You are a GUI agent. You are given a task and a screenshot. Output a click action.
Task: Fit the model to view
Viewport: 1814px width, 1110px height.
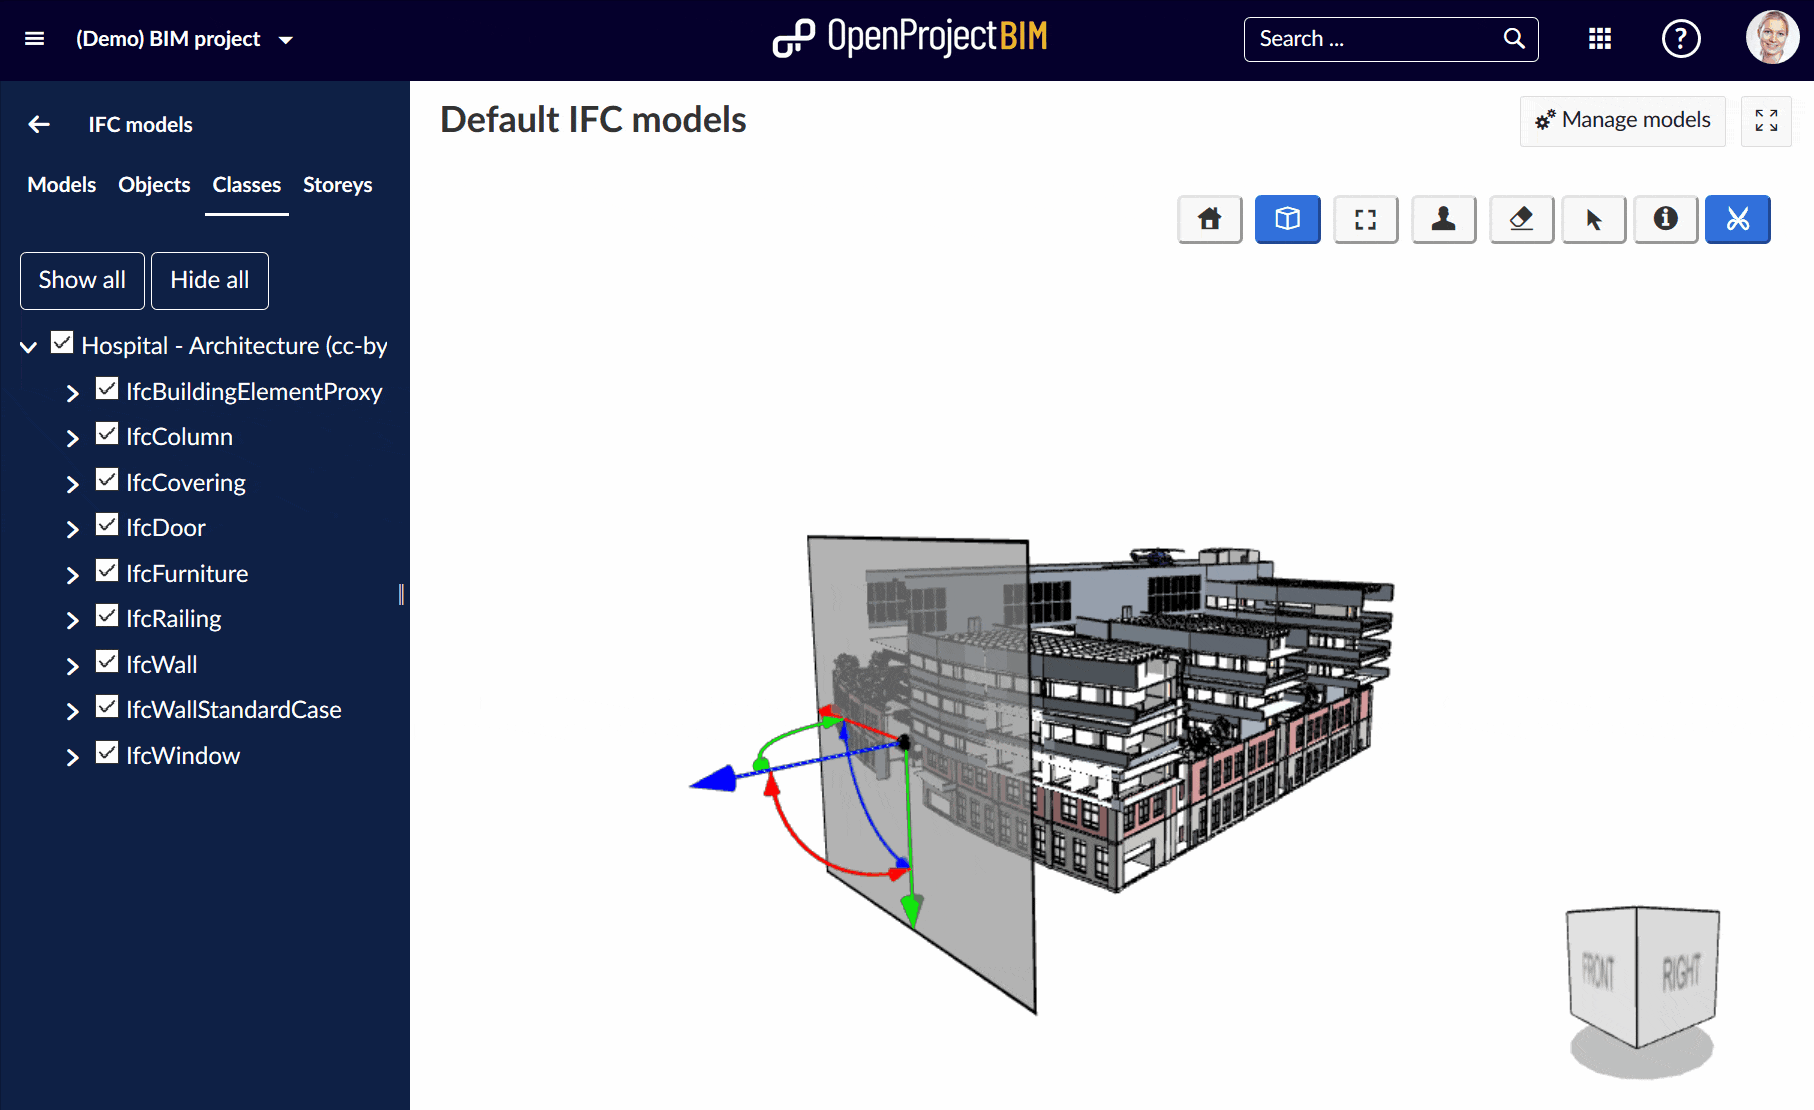tap(1365, 219)
